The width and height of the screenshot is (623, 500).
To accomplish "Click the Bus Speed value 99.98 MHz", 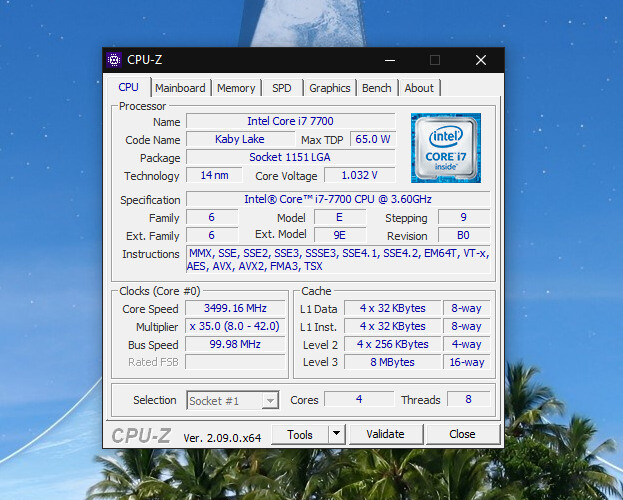I will tap(235, 344).
